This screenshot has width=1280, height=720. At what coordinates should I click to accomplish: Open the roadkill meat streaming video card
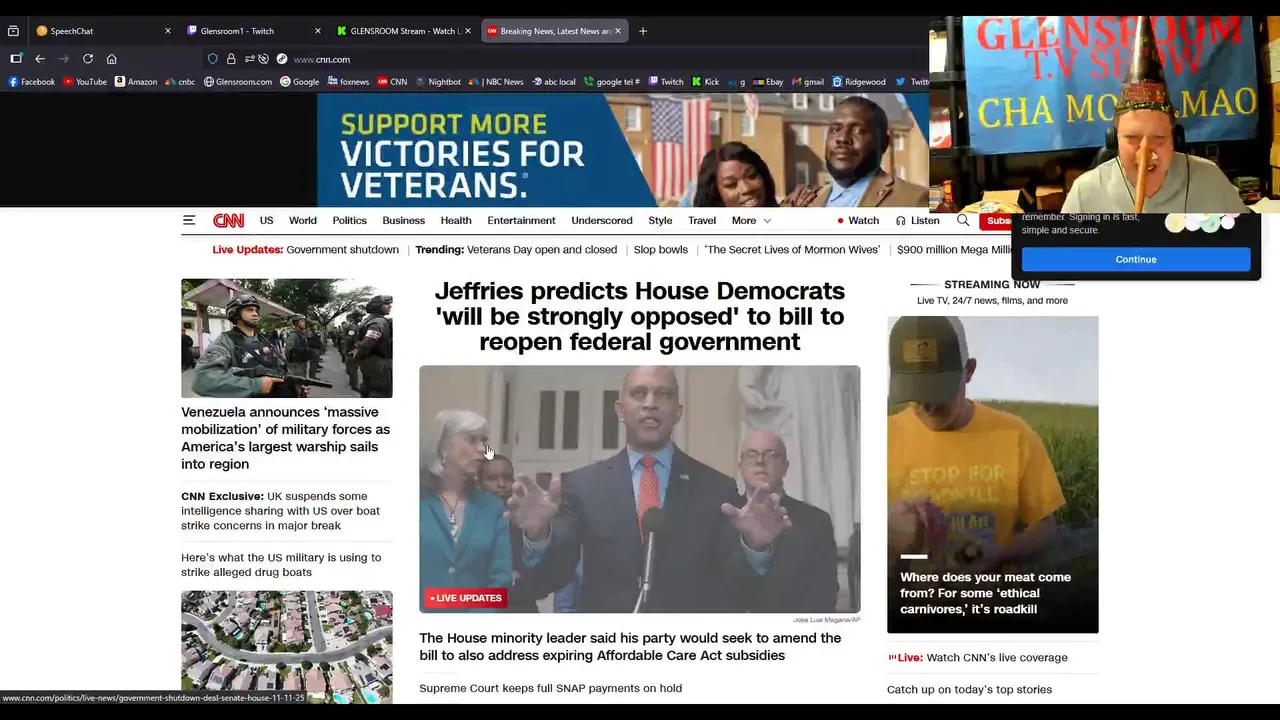[993, 475]
